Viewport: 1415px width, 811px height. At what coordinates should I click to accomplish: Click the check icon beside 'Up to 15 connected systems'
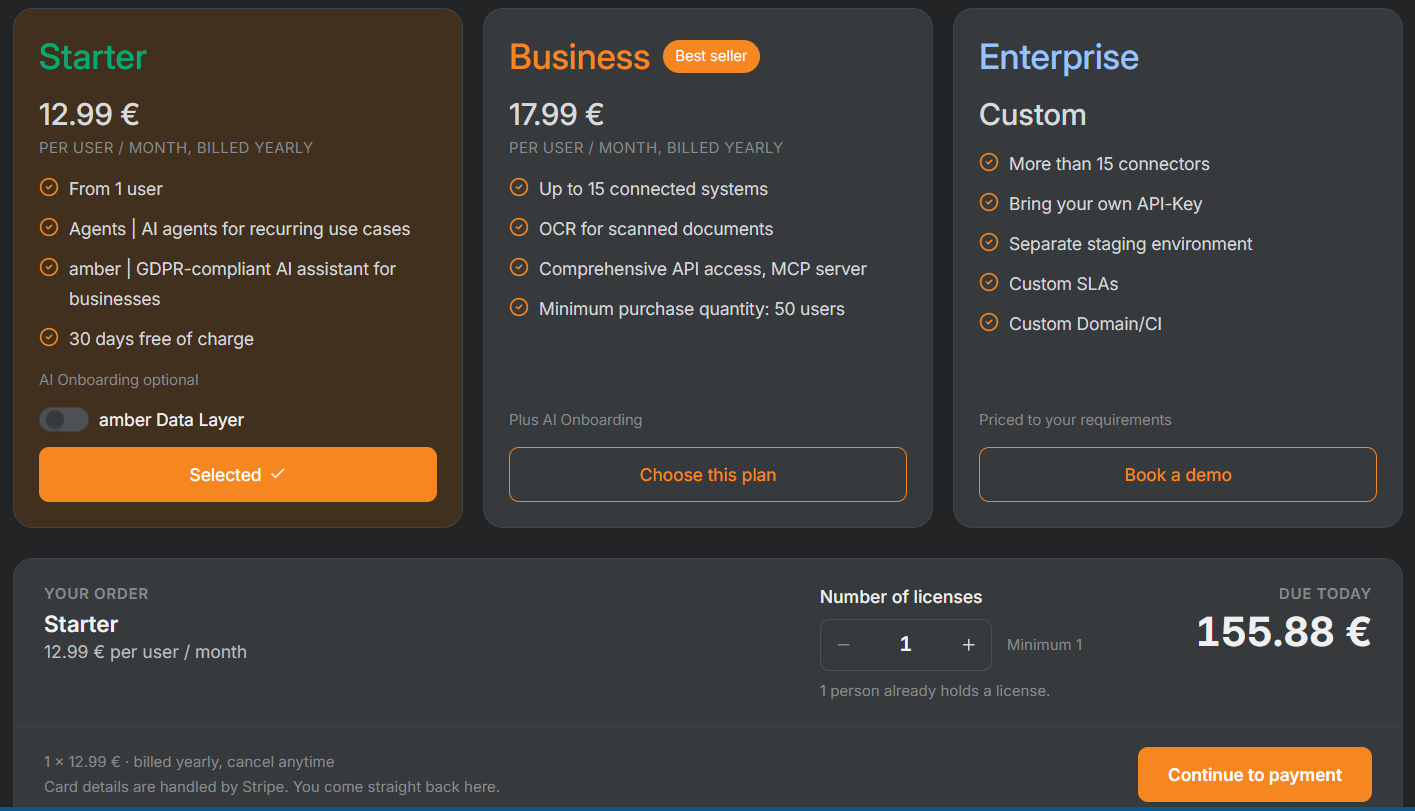click(518, 187)
